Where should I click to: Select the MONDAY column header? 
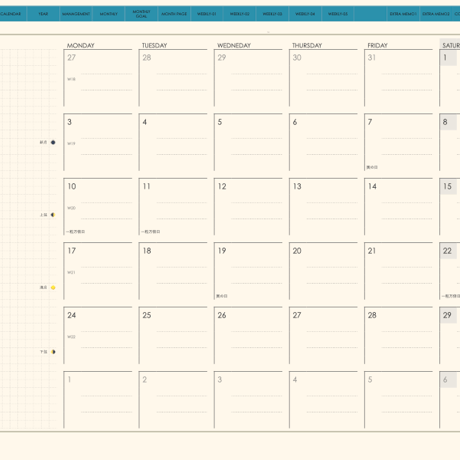(81, 45)
